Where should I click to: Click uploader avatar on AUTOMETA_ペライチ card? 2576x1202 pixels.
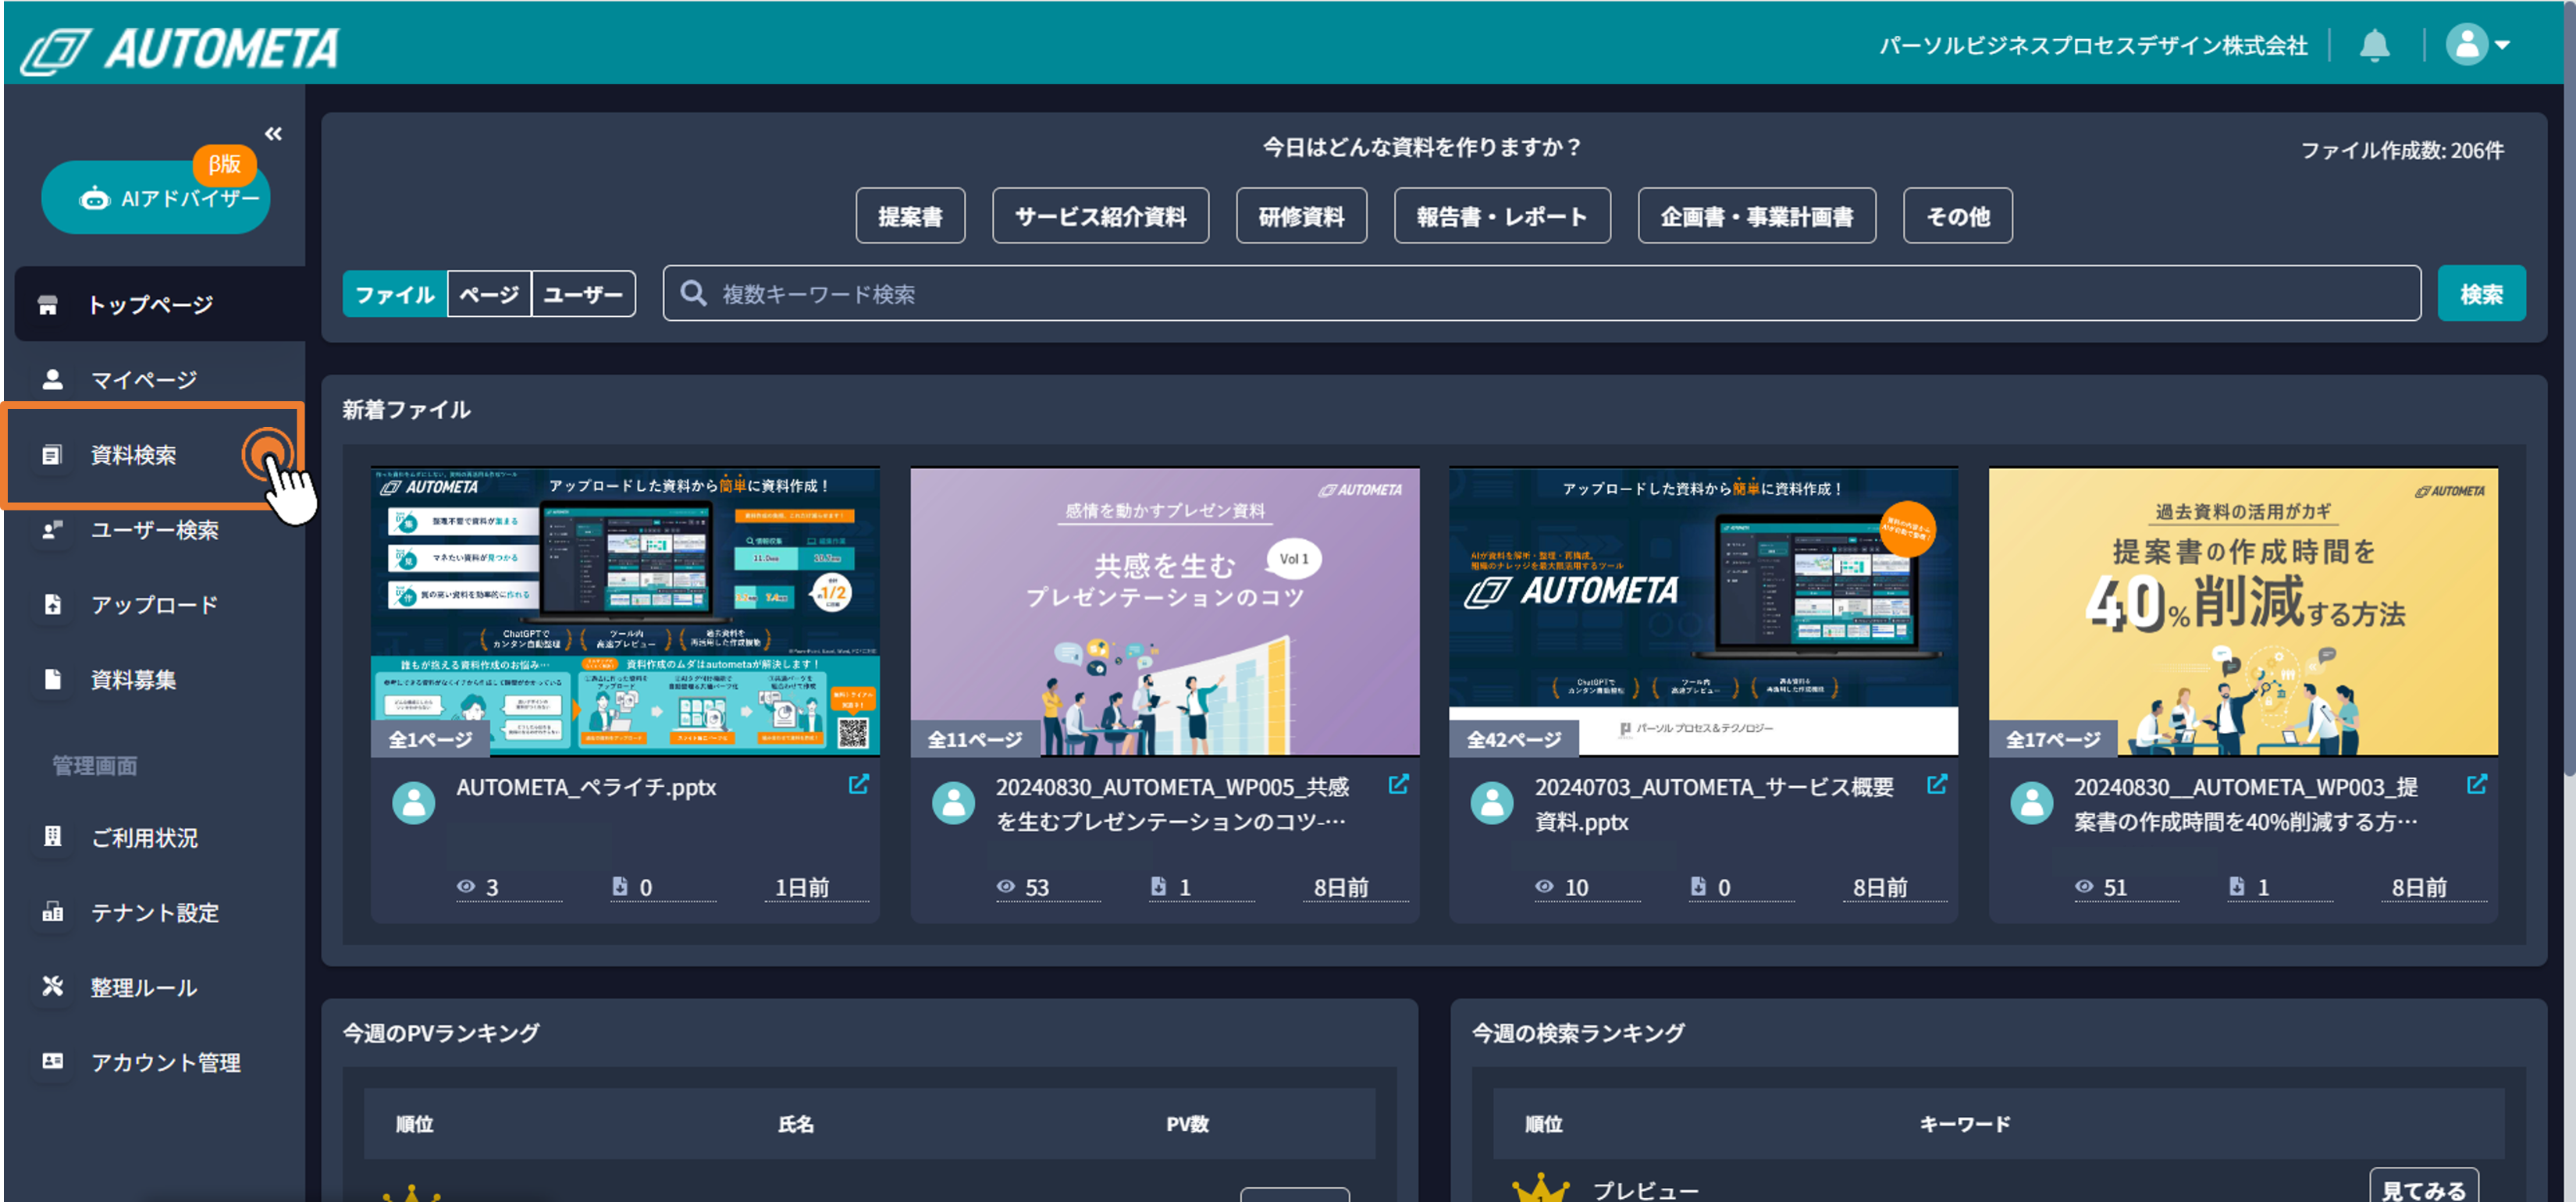pyautogui.click(x=413, y=803)
